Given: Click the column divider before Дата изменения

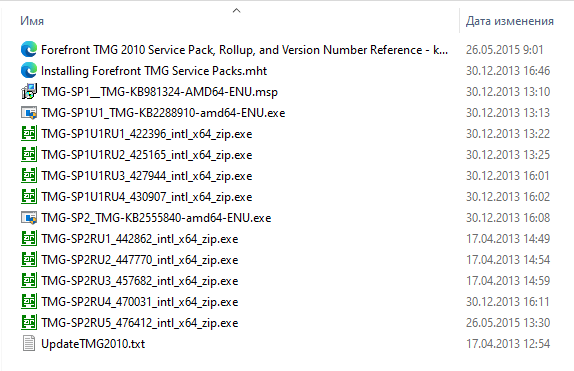Looking at the screenshot, I should (x=459, y=21).
